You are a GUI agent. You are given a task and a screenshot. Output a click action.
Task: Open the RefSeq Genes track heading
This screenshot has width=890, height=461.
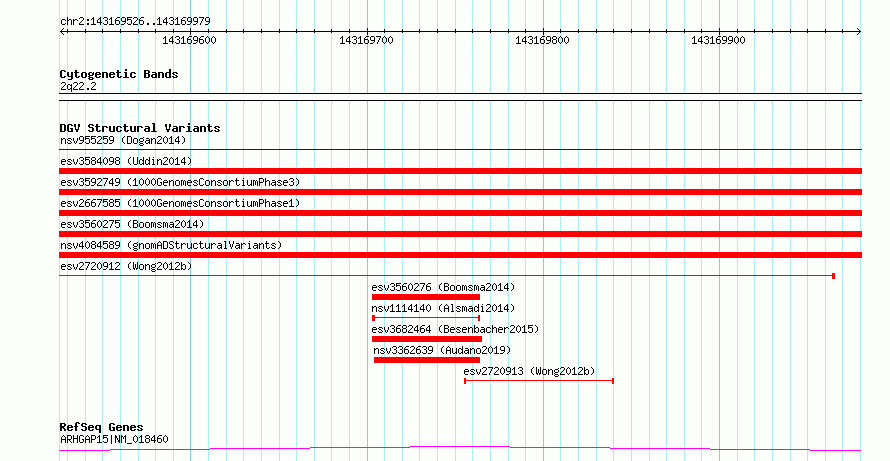(x=102, y=427)
